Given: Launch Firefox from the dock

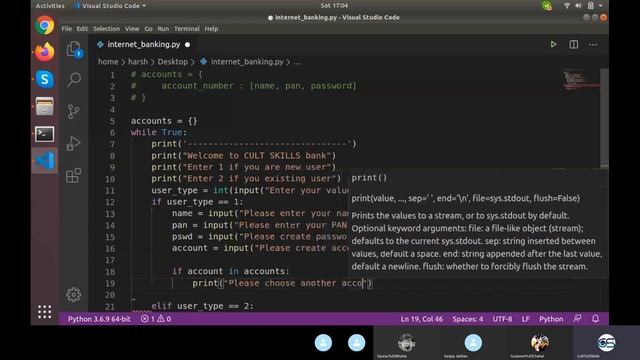Looking at the screenshot, I should coord(44,52).
